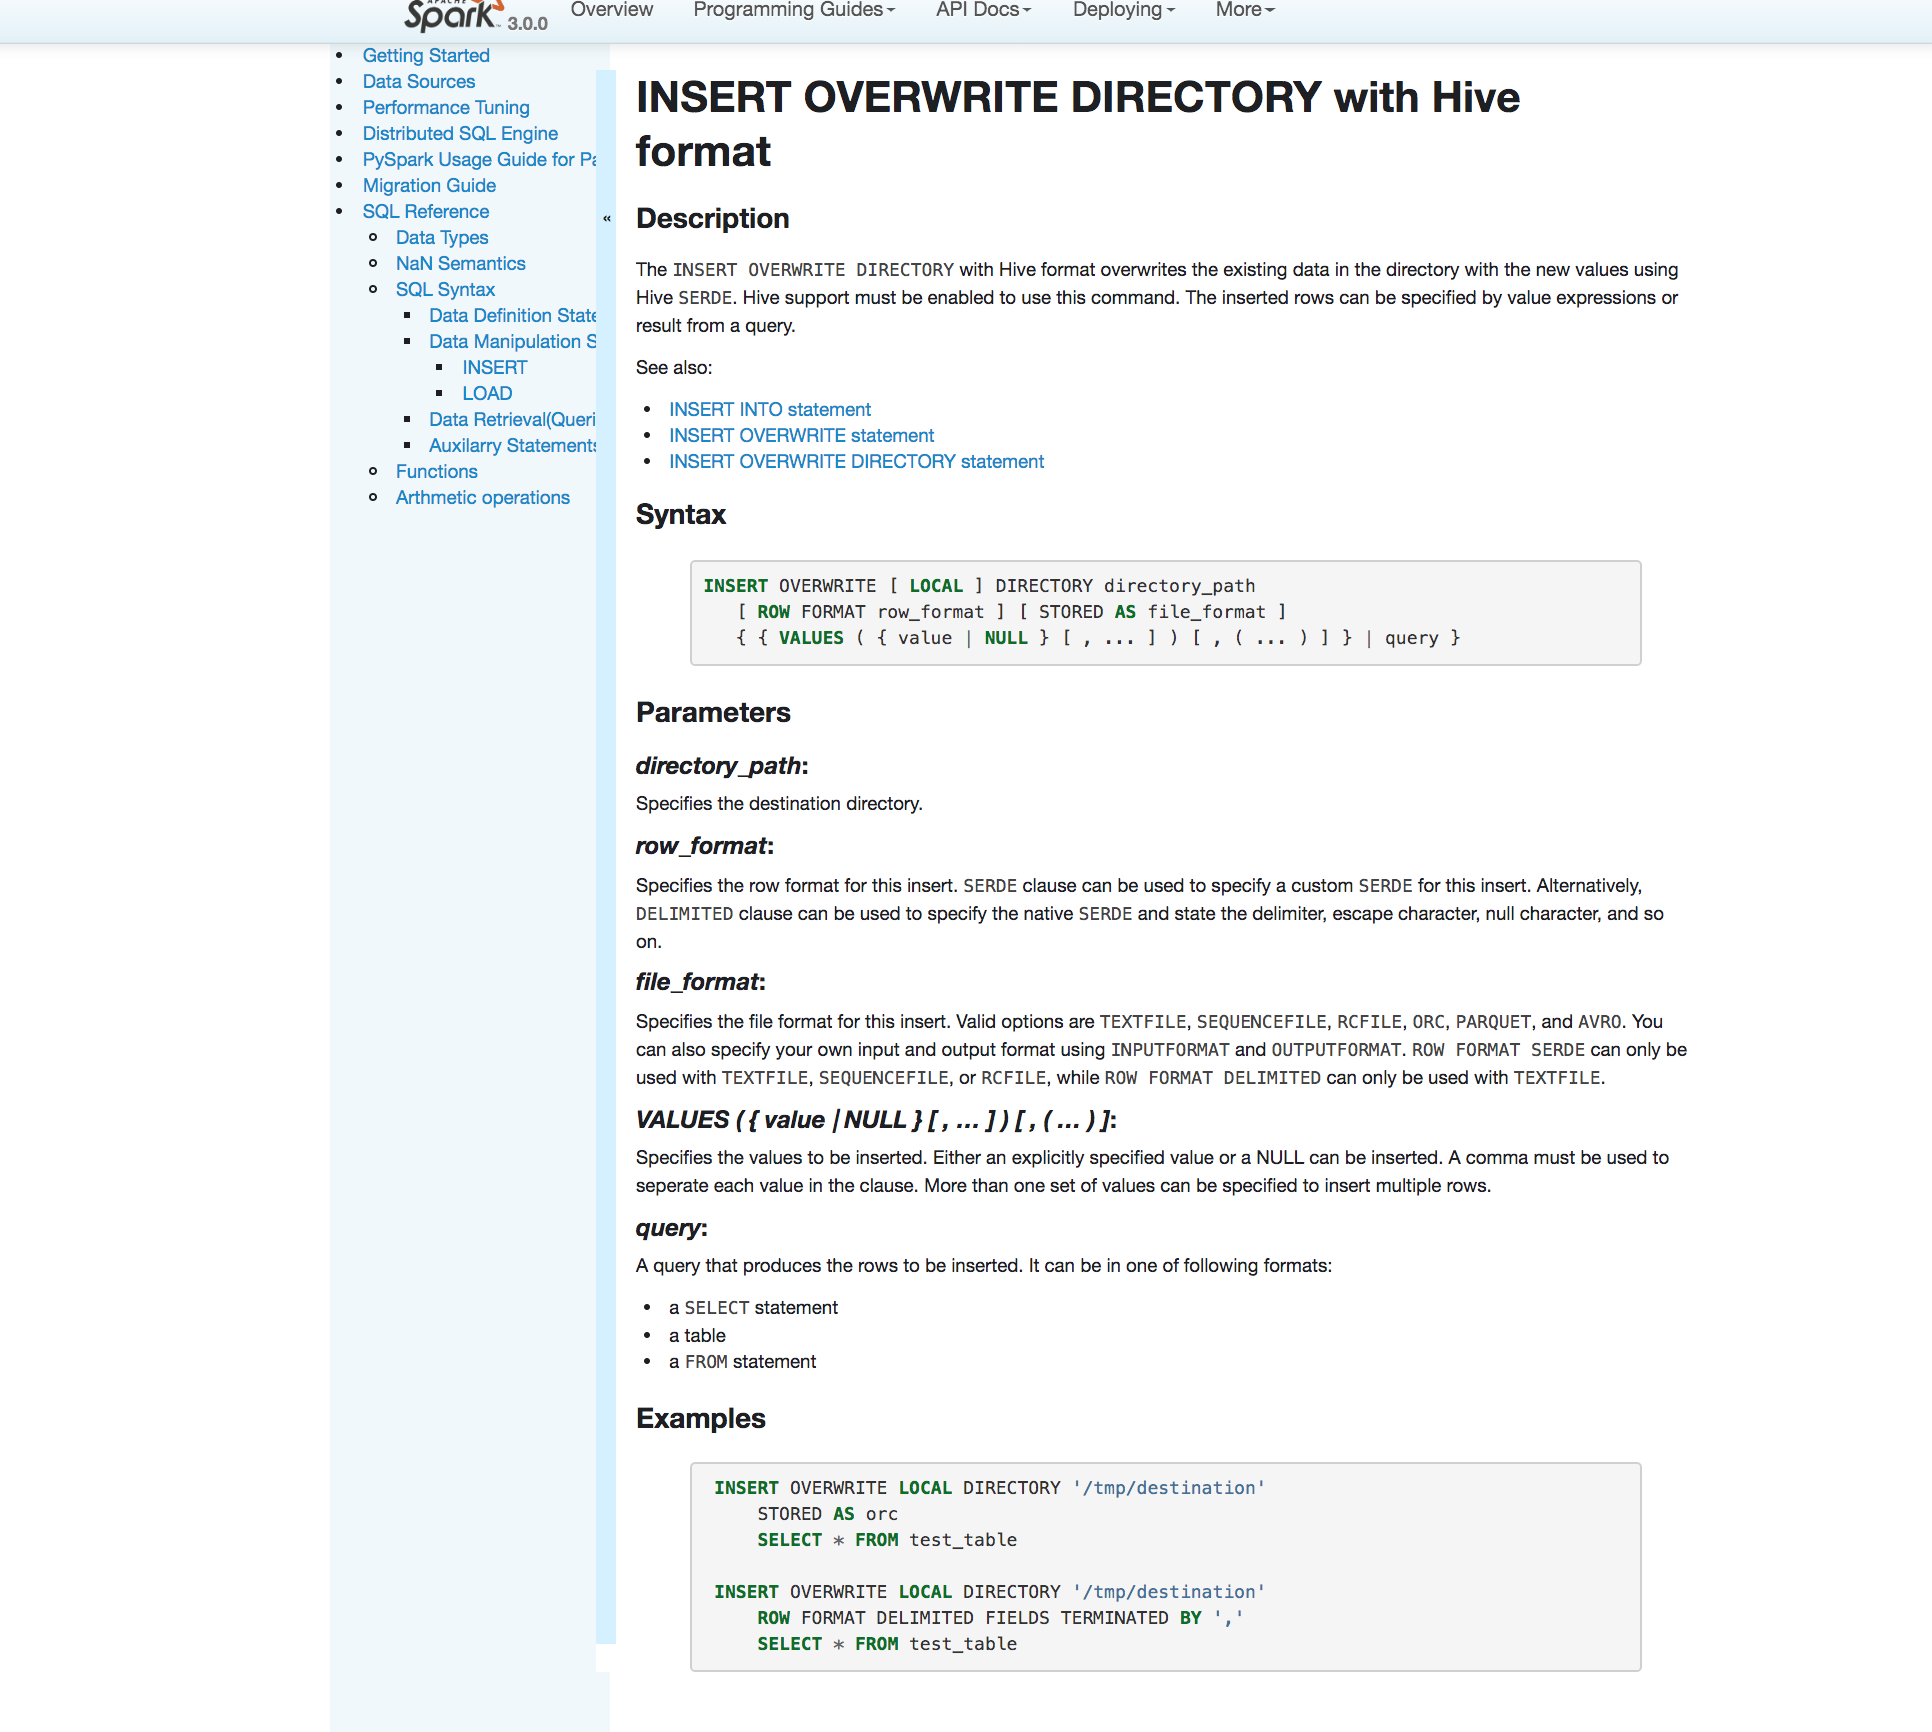Screen dimensions: 1932x1732
Task: Navigate to NaN Semantics page
Action: click(x=460, y=263)
